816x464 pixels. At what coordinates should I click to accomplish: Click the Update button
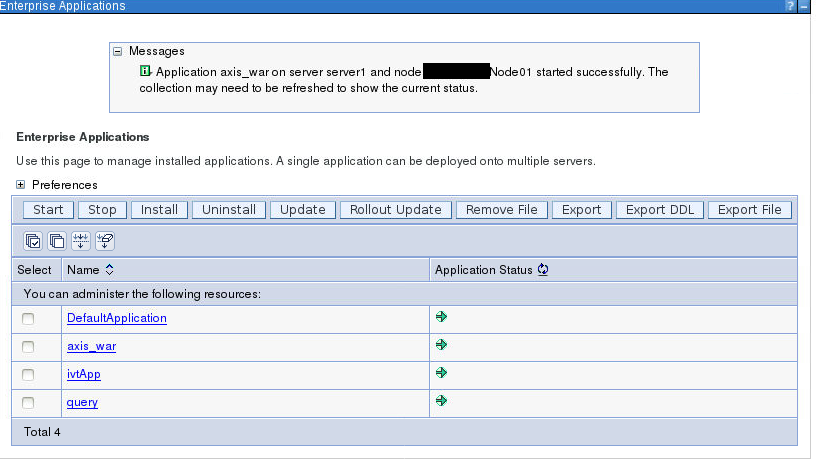[303, 210]
